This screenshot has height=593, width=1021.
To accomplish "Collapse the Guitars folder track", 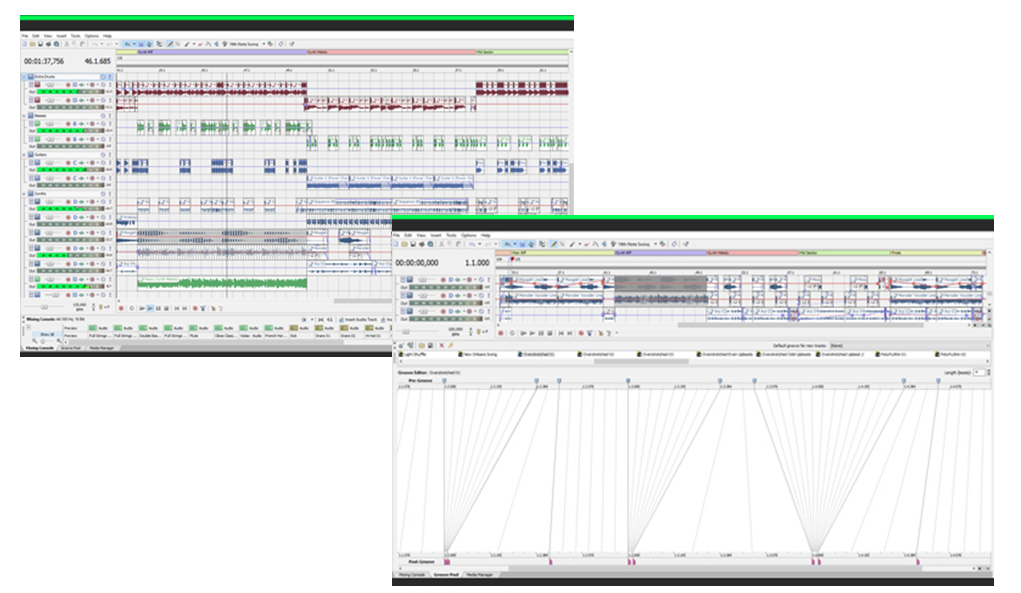I will 25,155.
